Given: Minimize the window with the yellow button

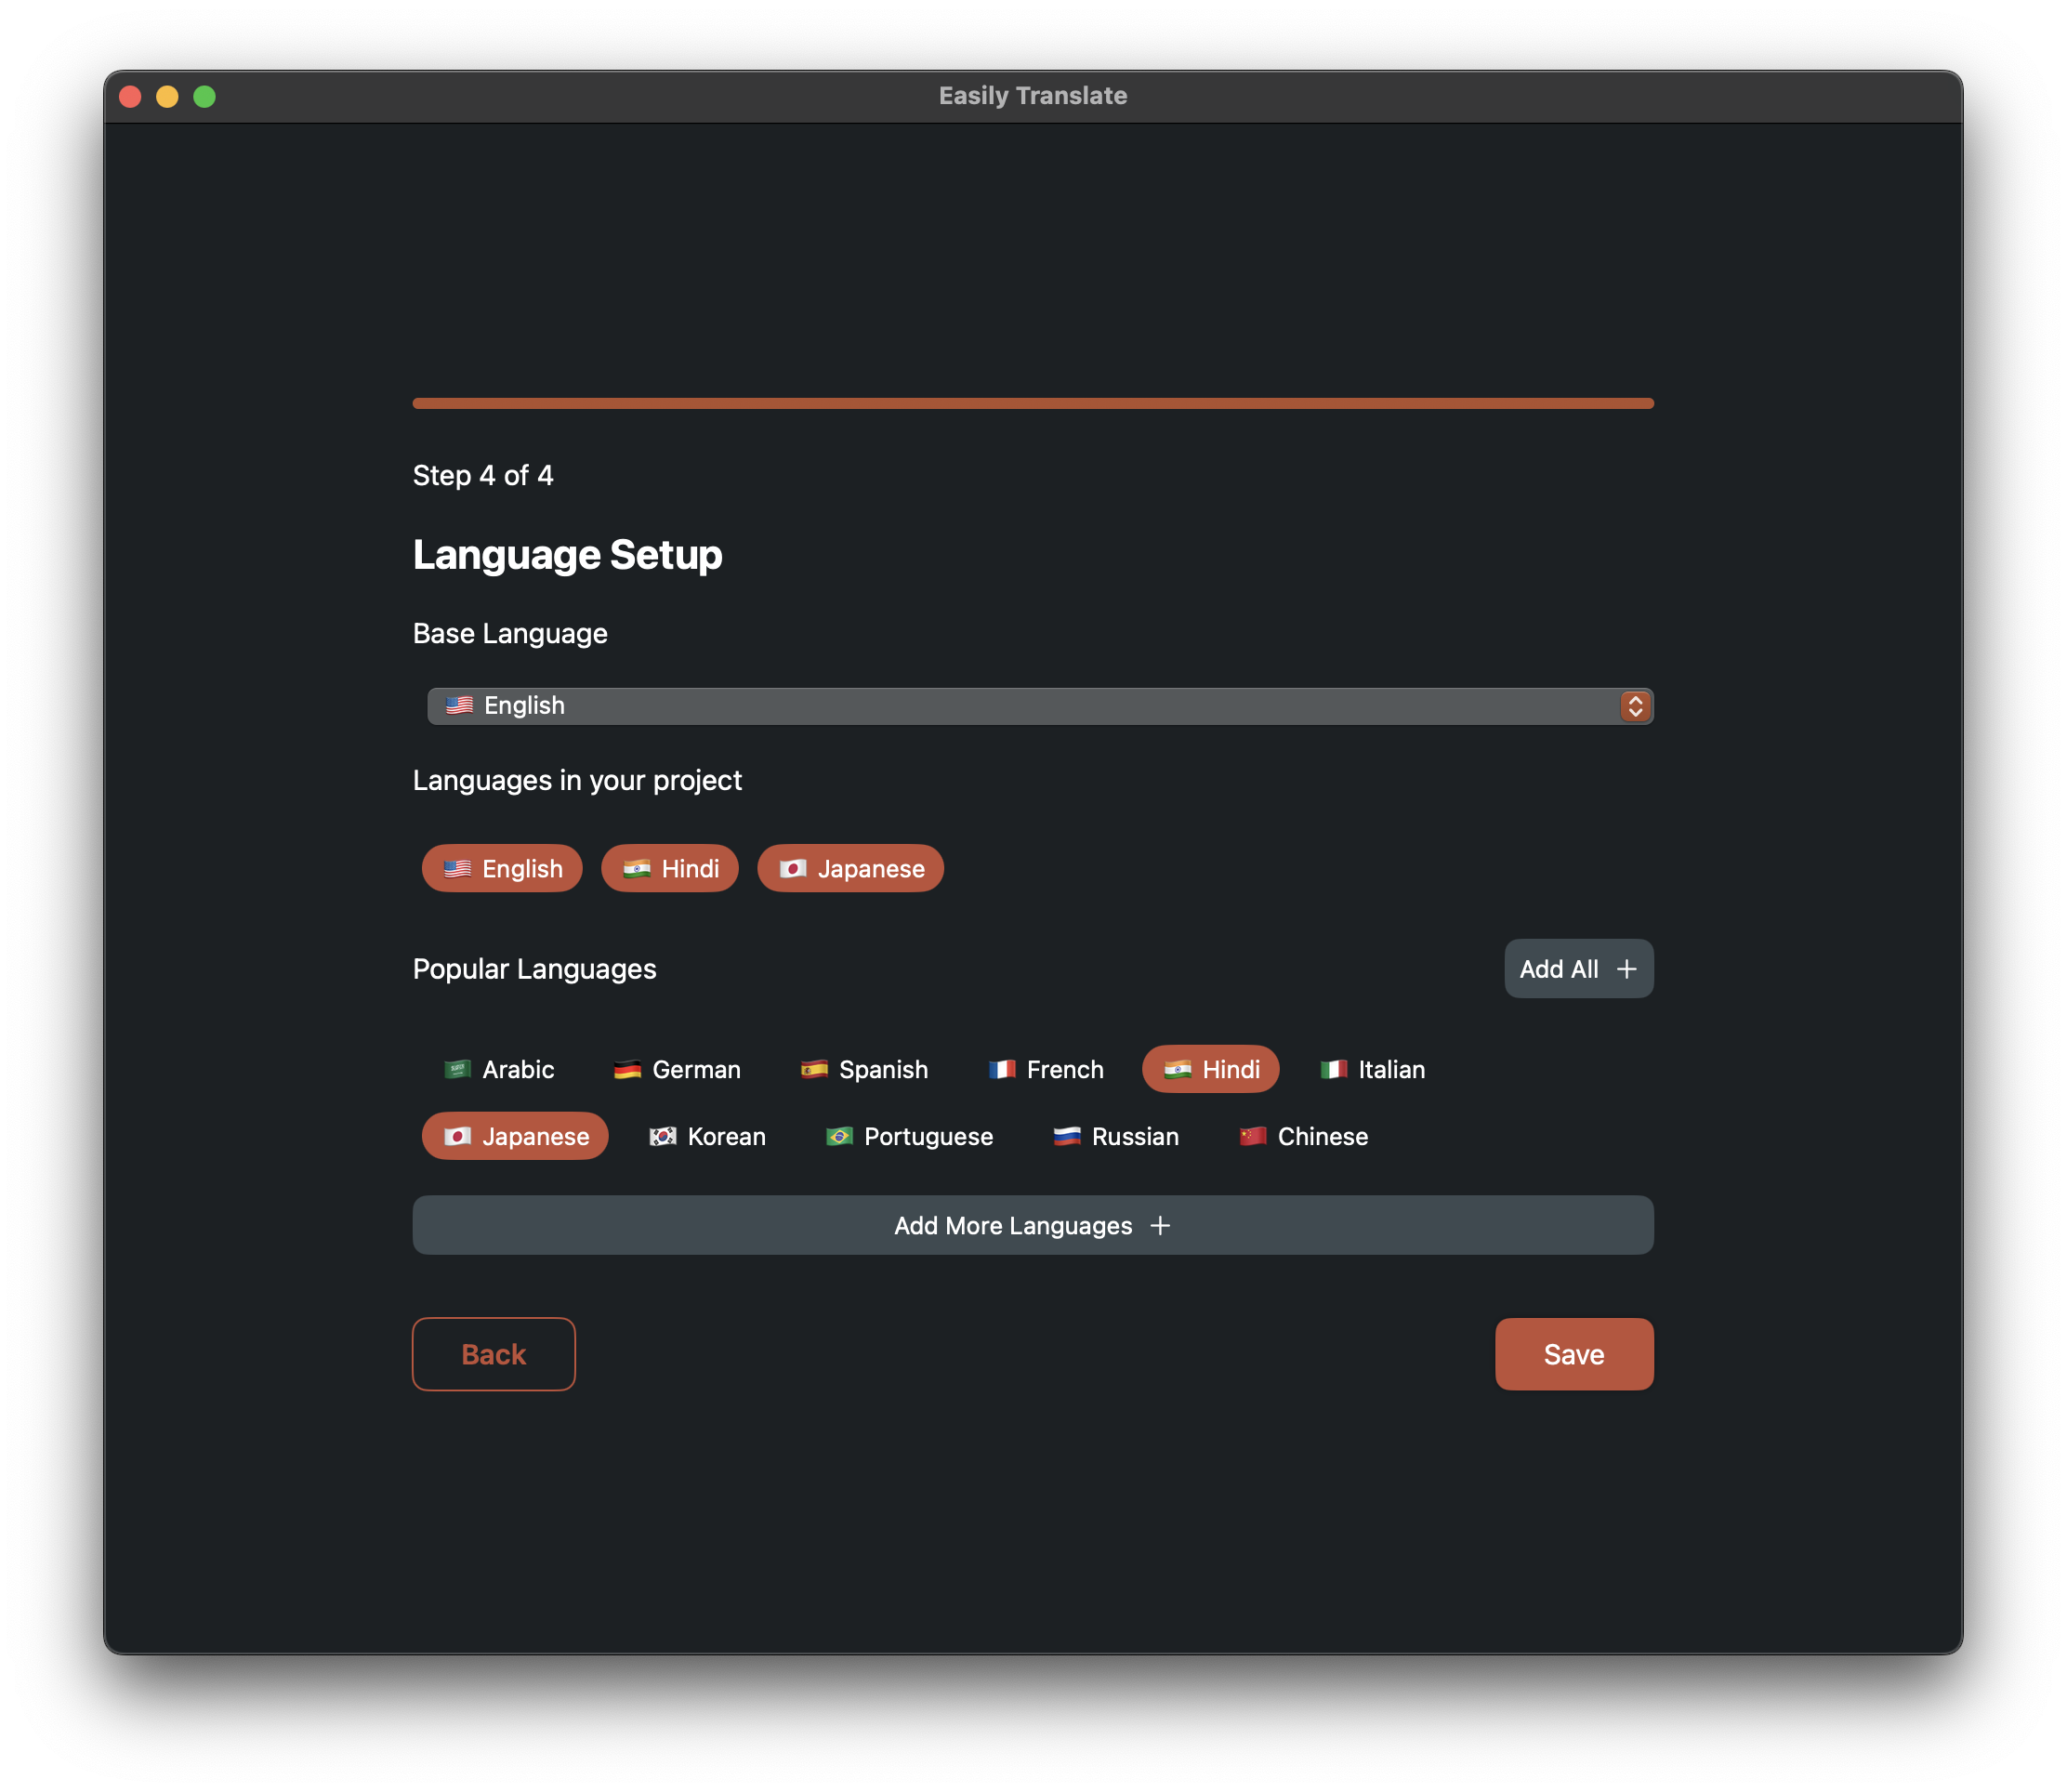Looking at the screenshot, I should click(167, 96).
